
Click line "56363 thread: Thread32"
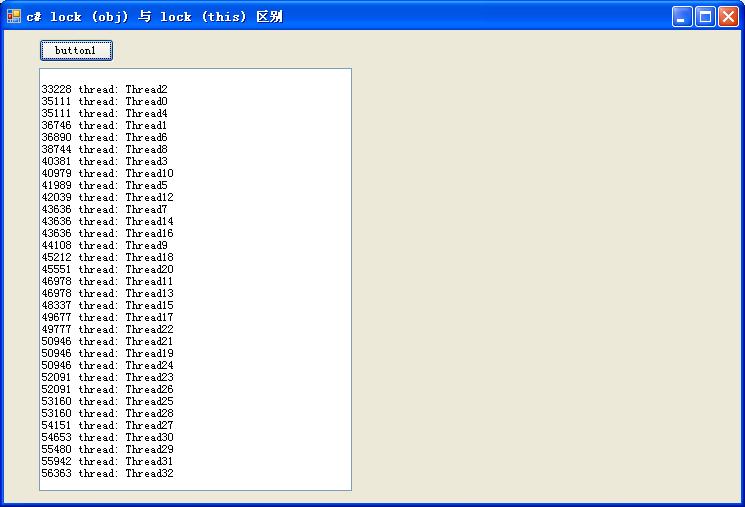107,473
